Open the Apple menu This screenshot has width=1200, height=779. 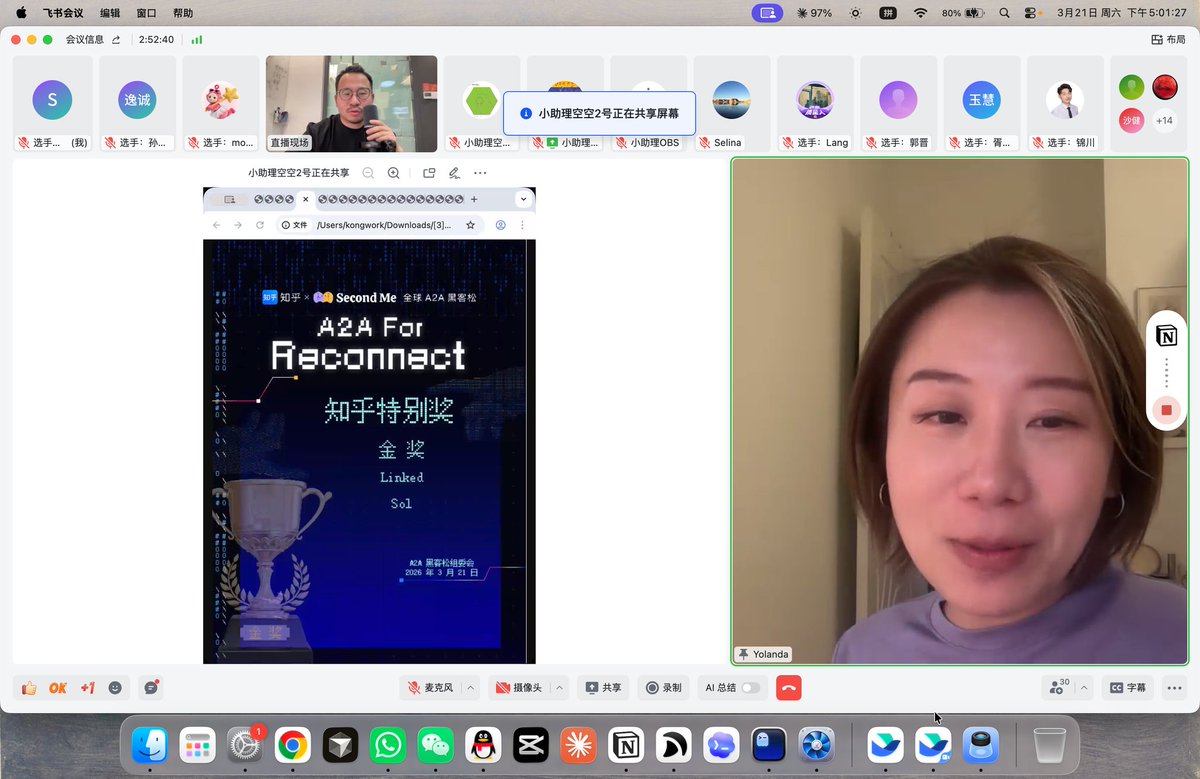[x=20, y=13]
